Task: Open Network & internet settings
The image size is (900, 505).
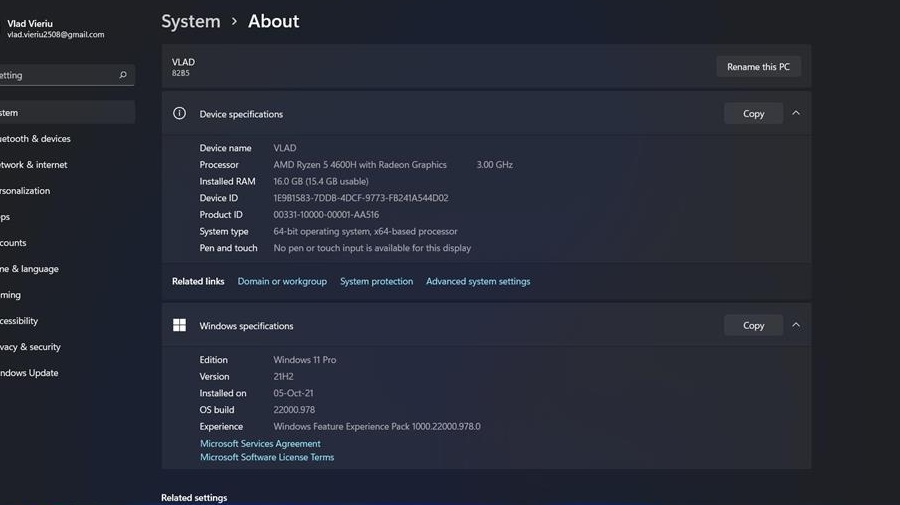Action: coord(34,165)
